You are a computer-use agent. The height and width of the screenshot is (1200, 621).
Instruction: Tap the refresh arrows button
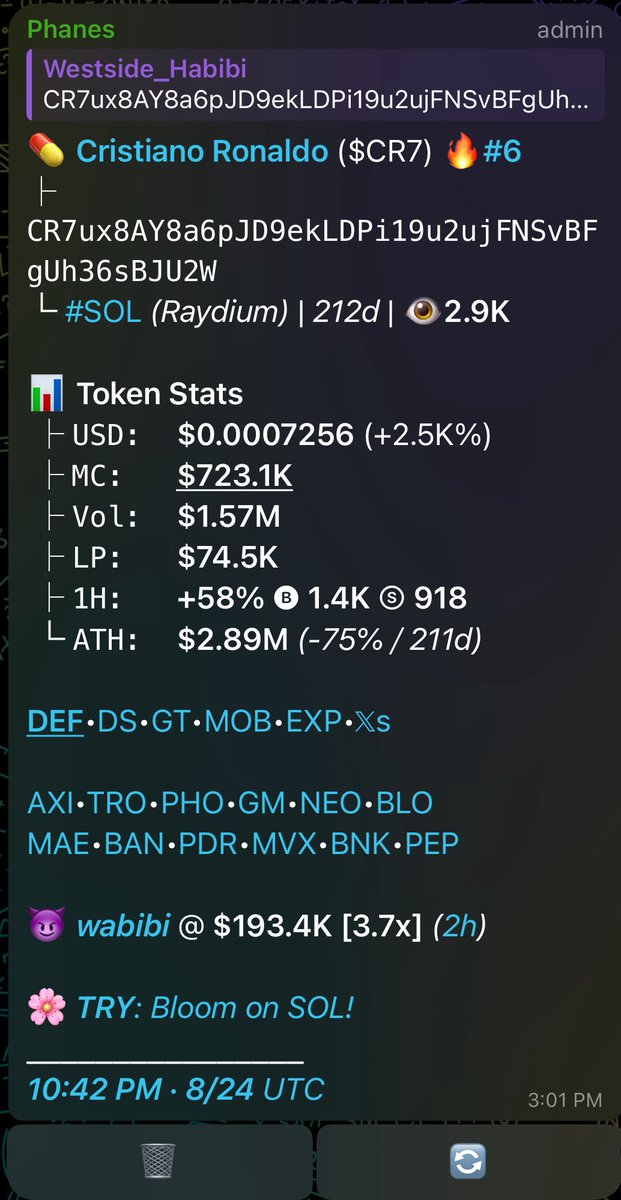coord(469,1161)
